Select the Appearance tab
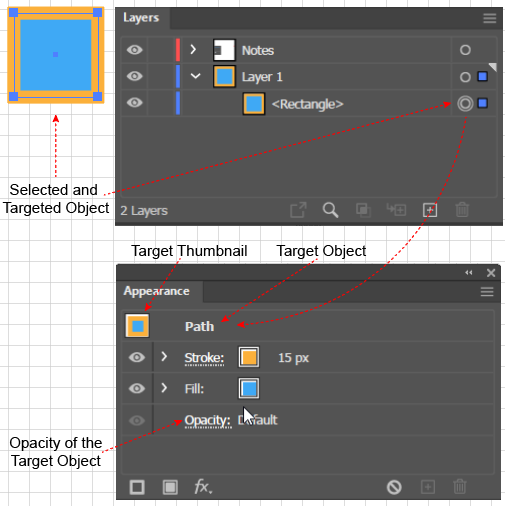 [156, 291]
